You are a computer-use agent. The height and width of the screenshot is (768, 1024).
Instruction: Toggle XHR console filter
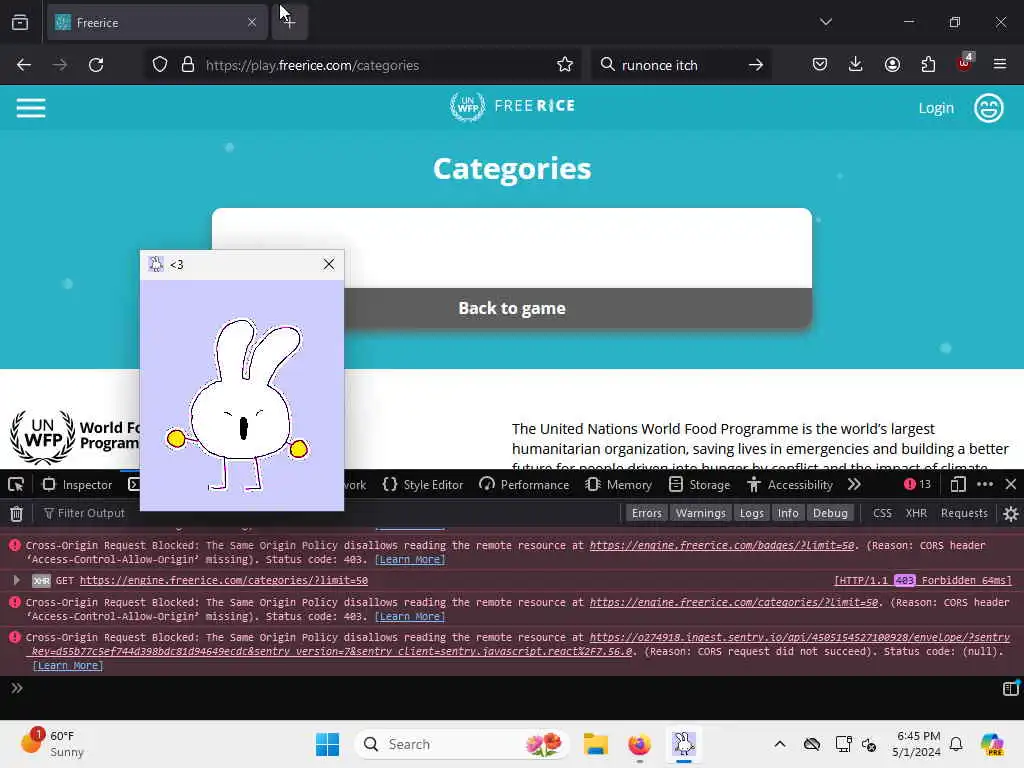click(x=916, y=513)
